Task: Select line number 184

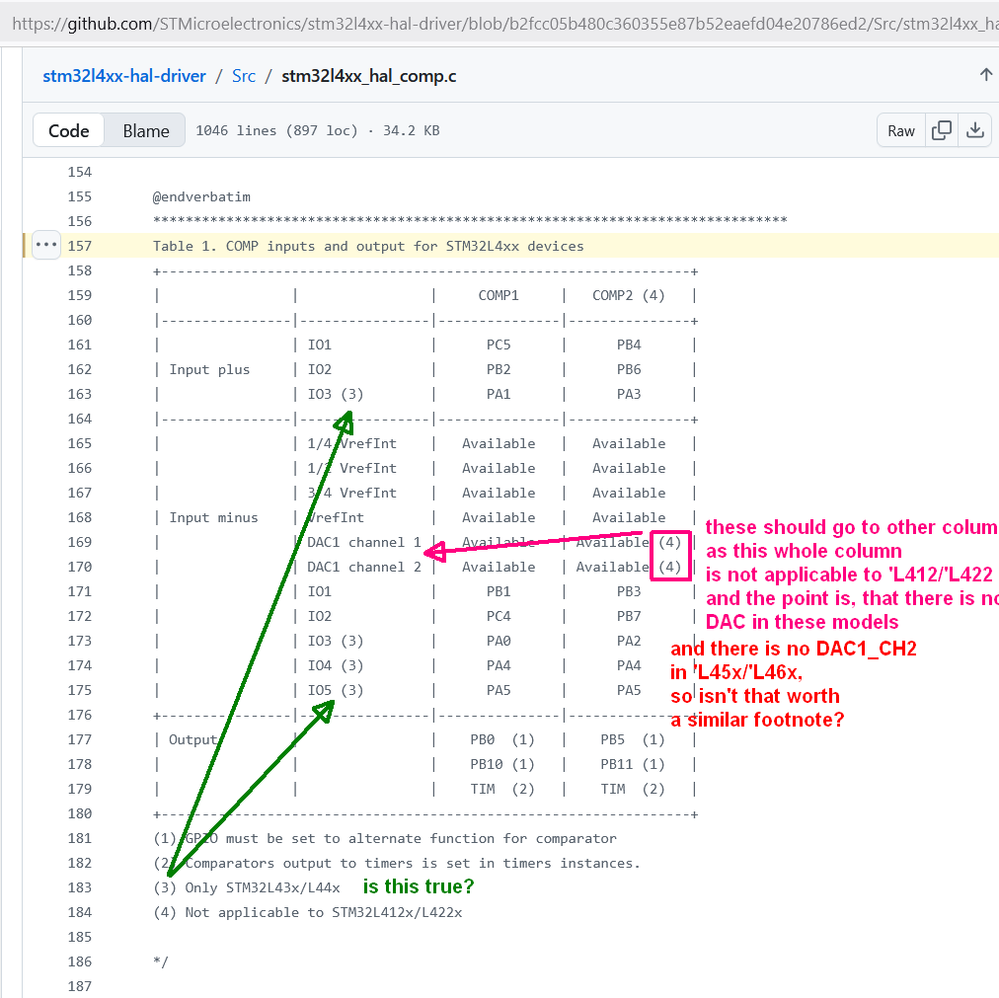Action: point(80,913)
